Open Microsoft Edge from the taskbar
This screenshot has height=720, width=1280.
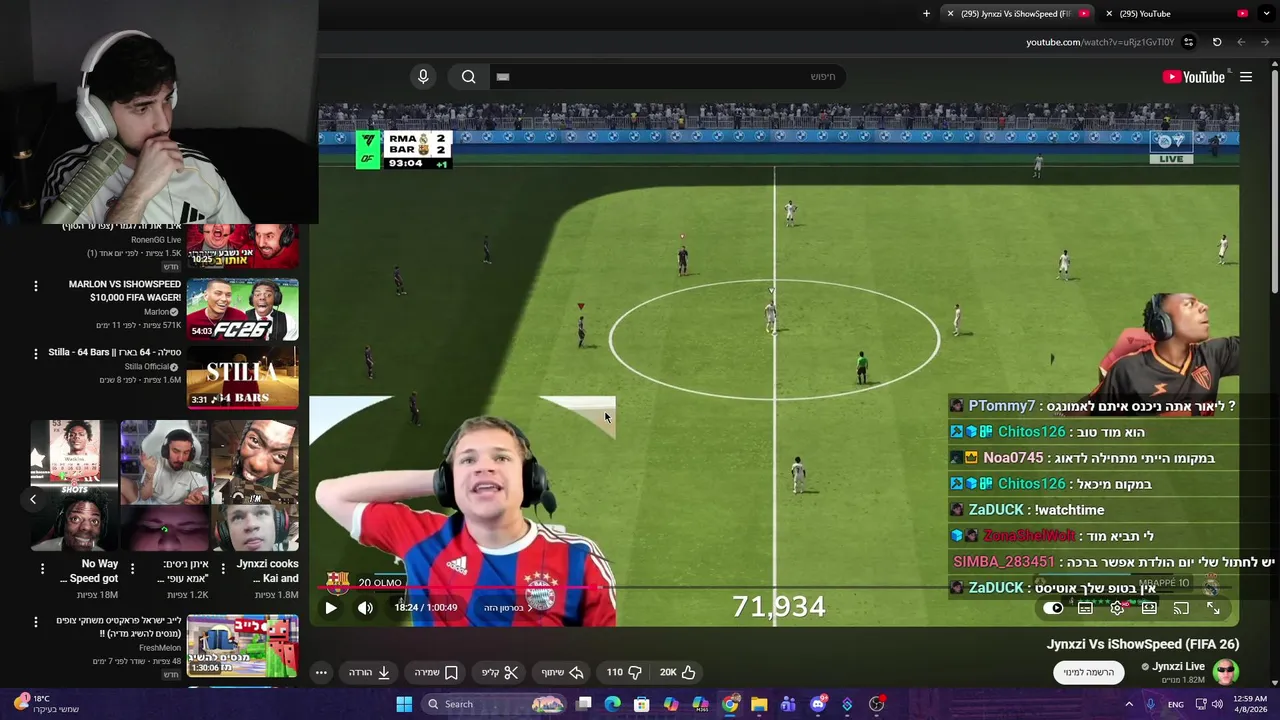coord(613,704)
